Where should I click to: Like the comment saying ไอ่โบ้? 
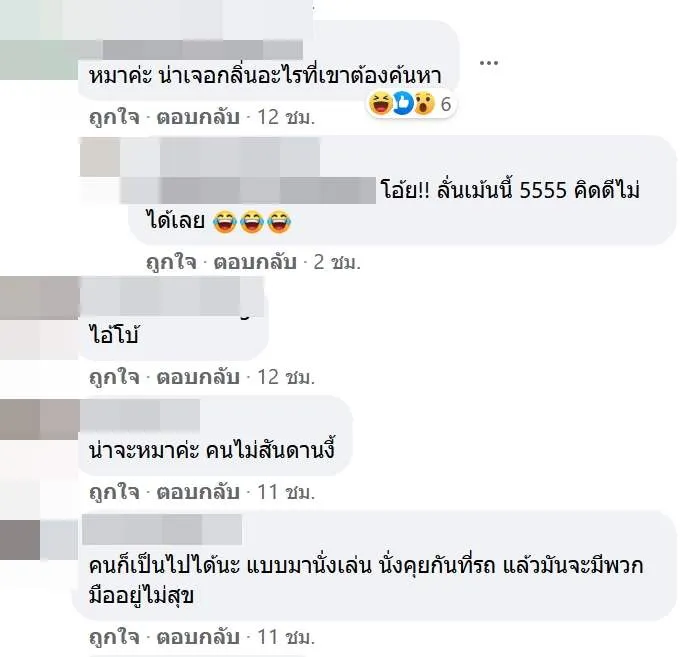pos(114,377)
